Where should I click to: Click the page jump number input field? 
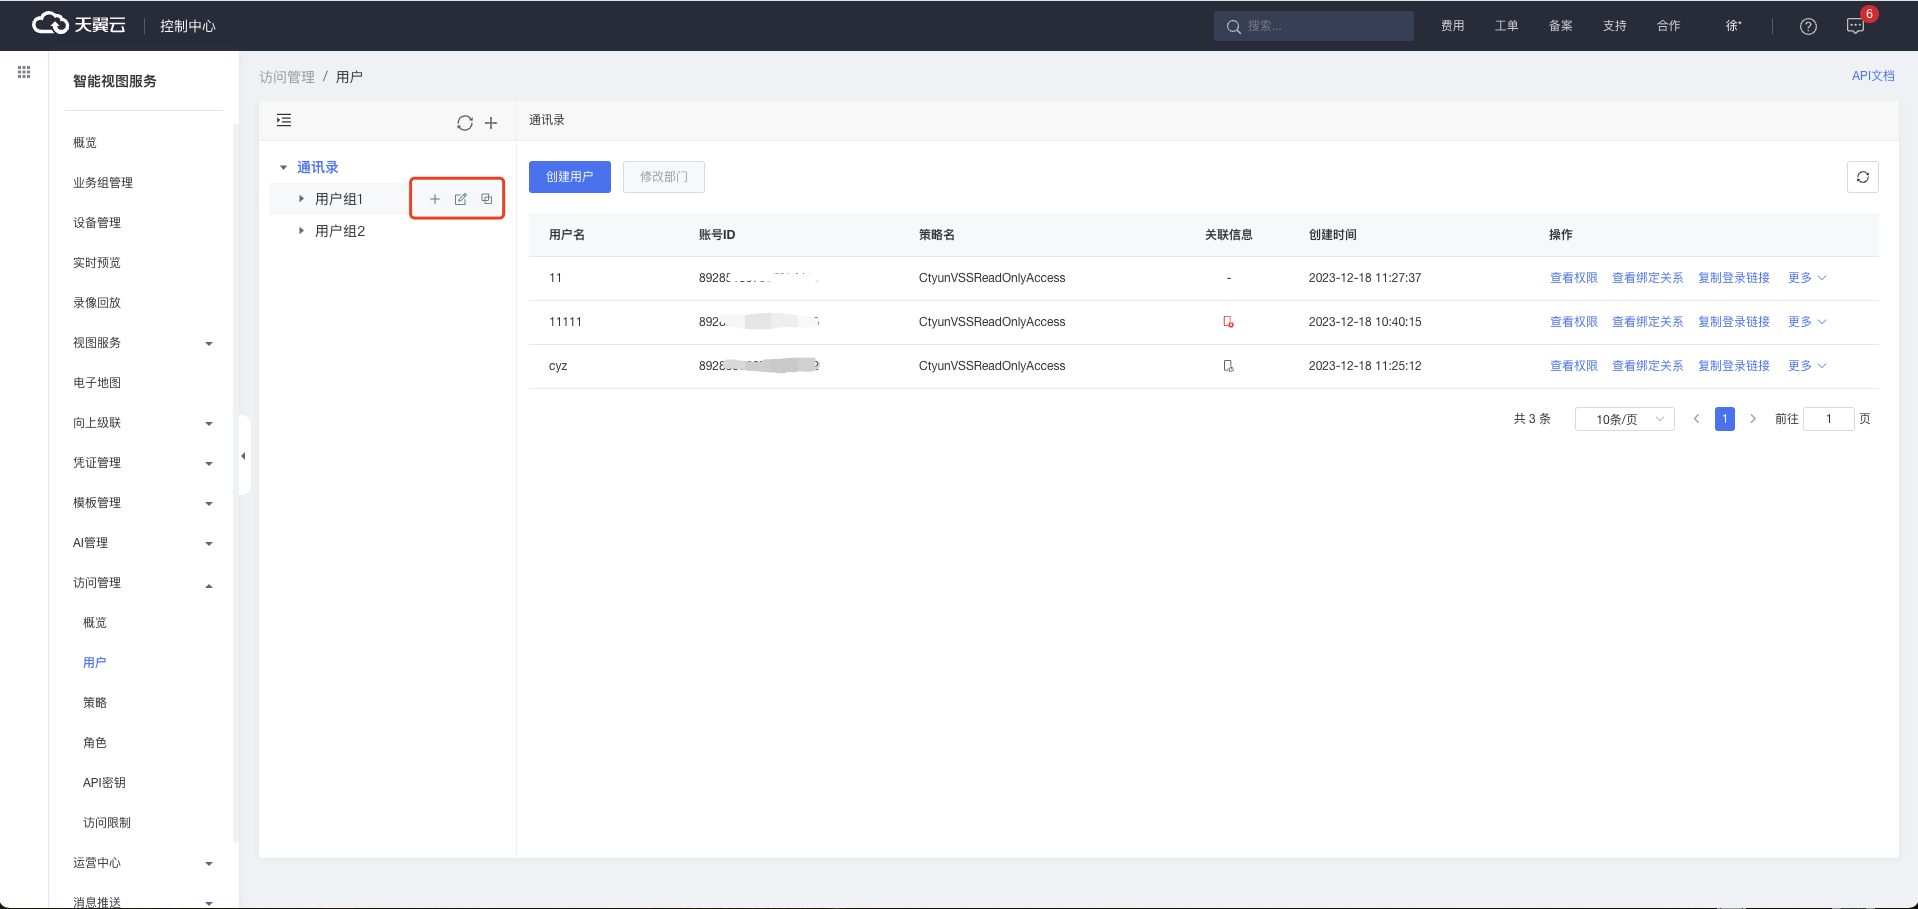1828,419
